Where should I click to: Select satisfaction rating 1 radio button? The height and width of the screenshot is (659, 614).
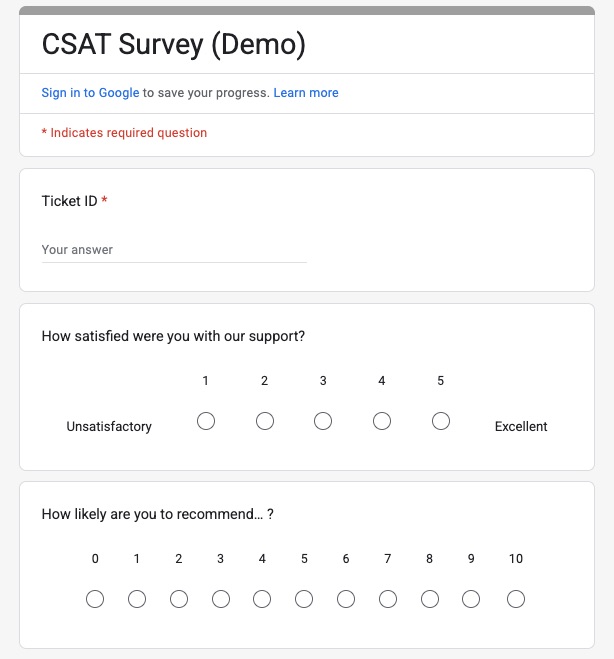pyautogui.click(x=206, y=421)
